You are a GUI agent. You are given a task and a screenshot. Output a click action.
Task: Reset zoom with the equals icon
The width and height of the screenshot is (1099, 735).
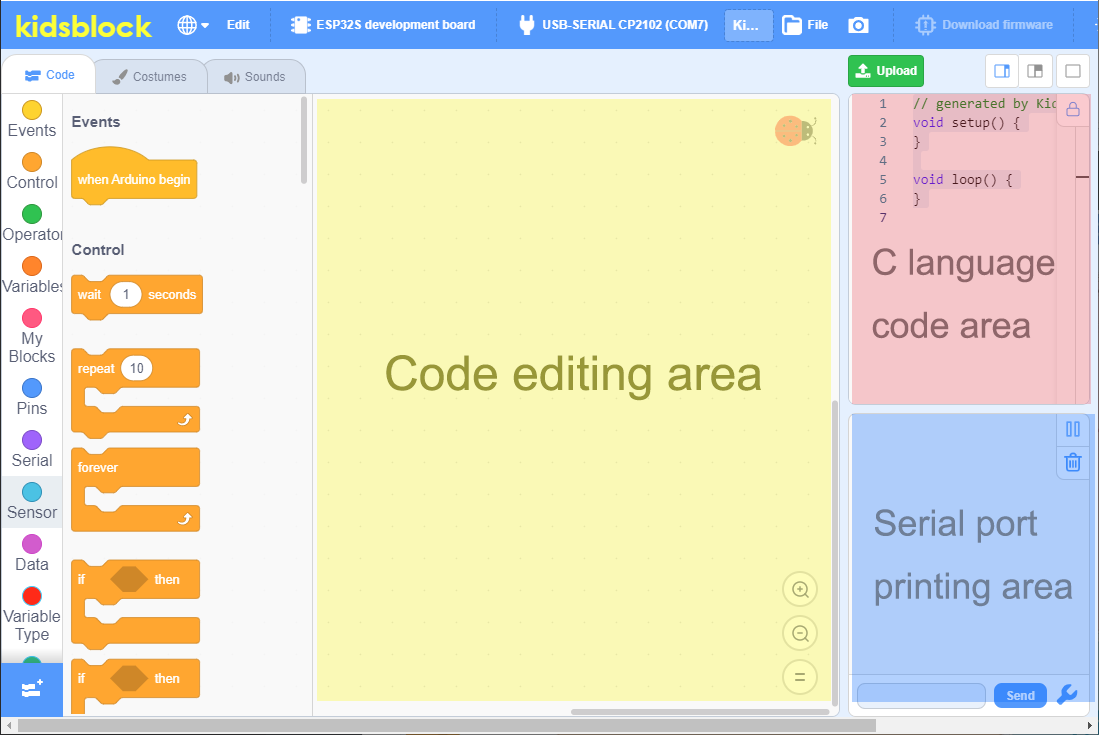coord(800,678)
